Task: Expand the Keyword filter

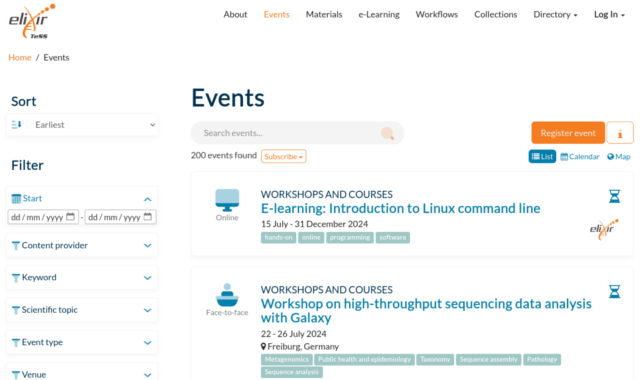Action: point(82,278)
